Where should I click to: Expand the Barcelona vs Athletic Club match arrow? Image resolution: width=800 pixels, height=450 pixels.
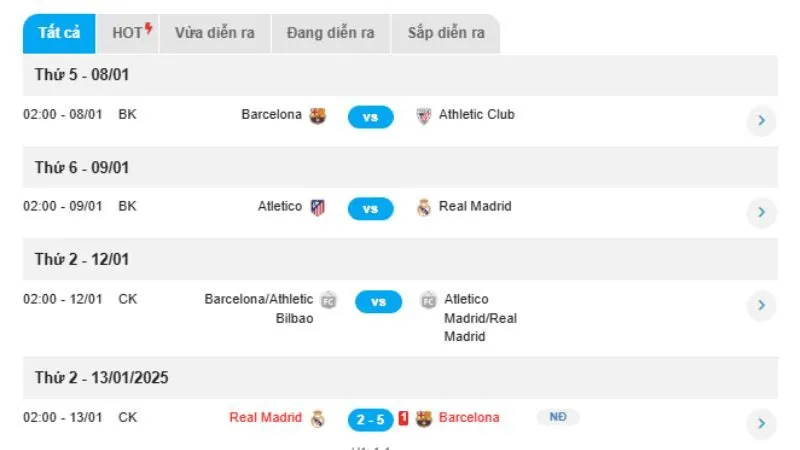(x=761, y=121)
